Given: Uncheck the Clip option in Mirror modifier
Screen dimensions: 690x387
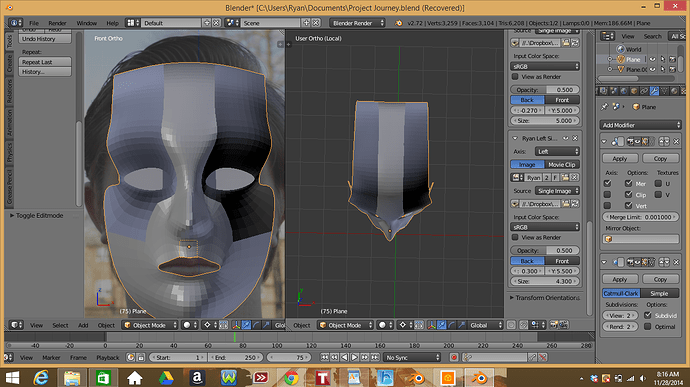Looking at the screenshot, I should (x=628, y=194).
